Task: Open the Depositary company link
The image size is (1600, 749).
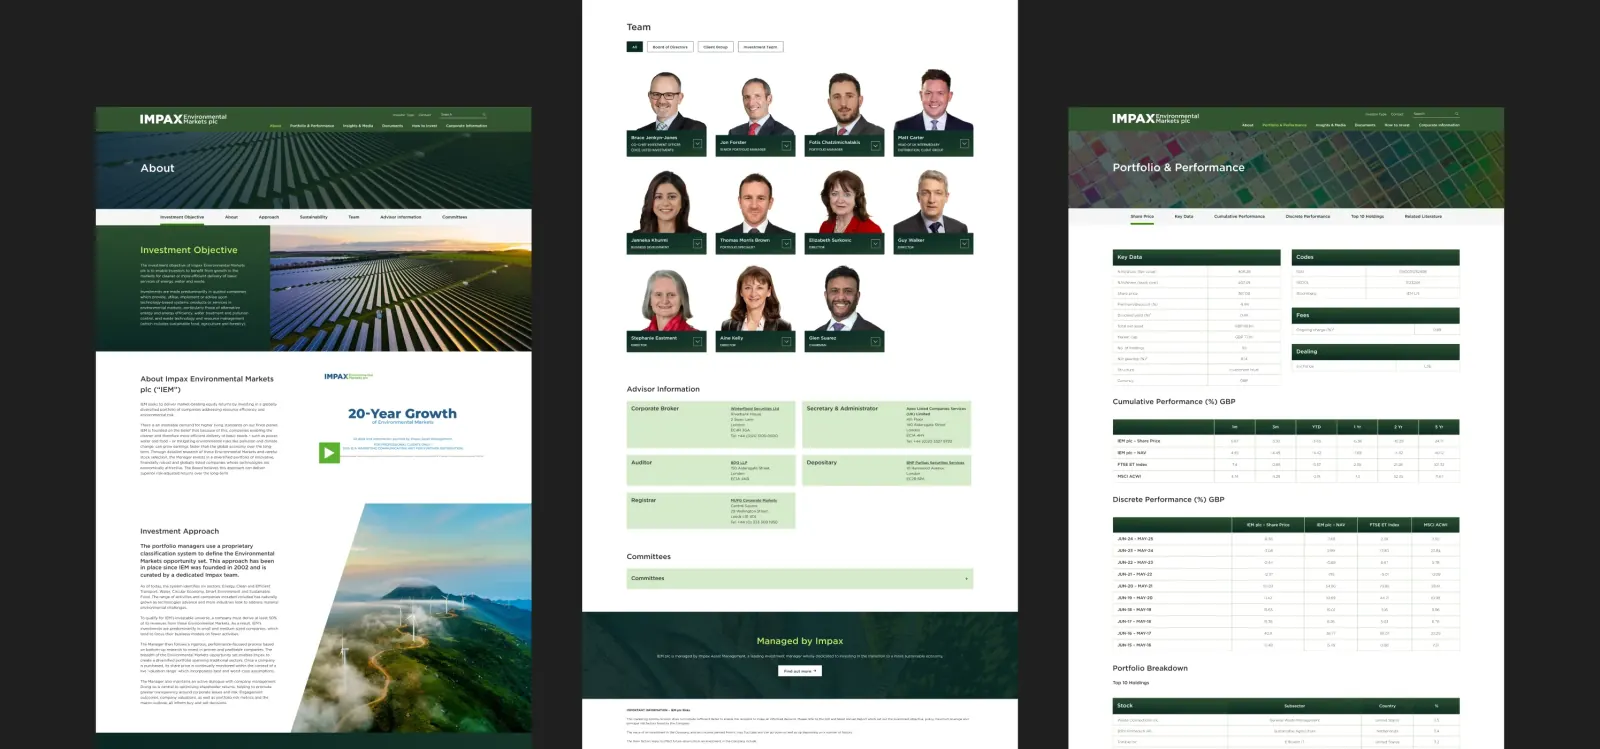Action: tap(935, 463)
